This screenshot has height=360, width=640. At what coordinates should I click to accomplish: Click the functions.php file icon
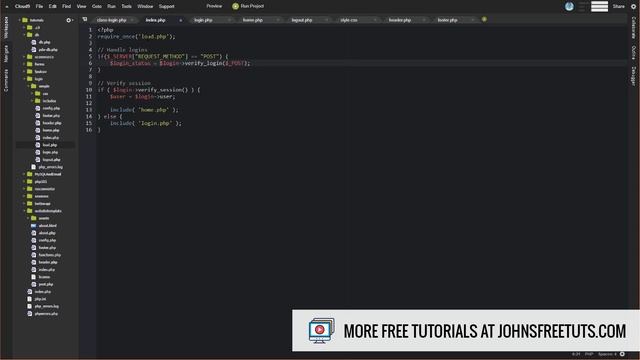34,255
